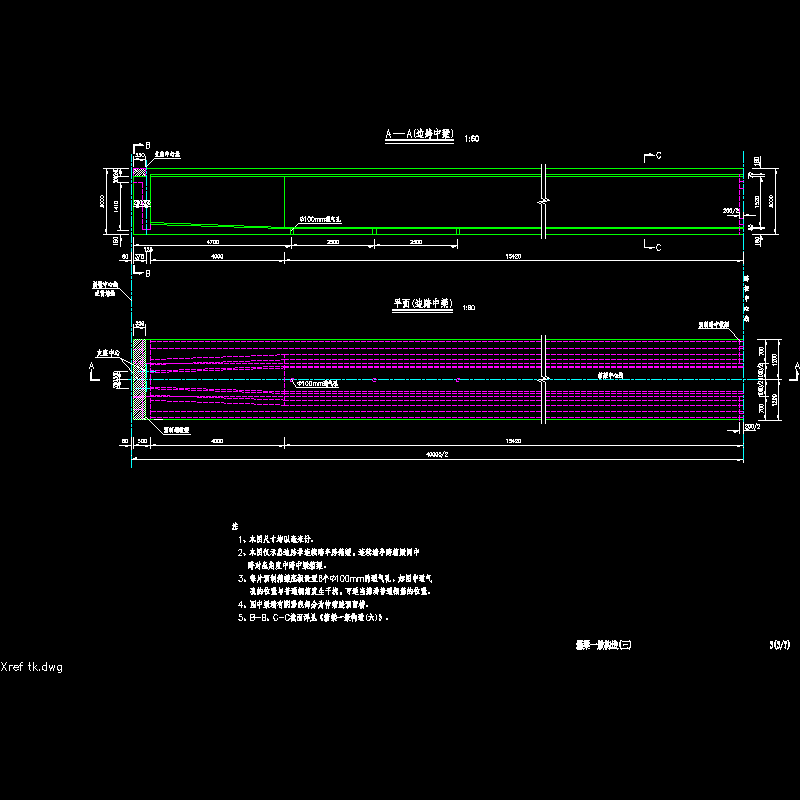Screen dimensions: 800x800
Task: Click break-line symbol in section A—A
Action: coord(543,202)
